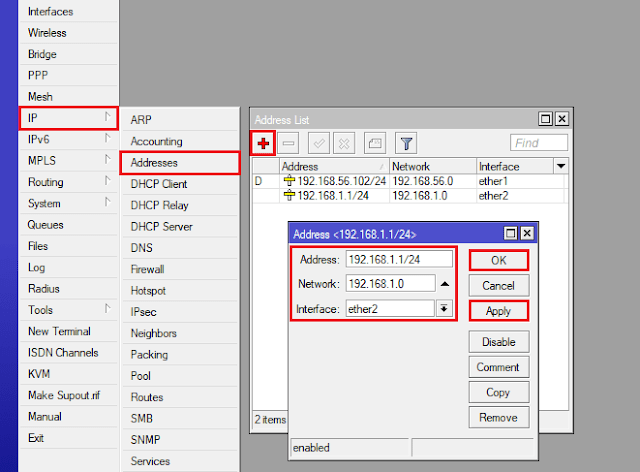This screenshot has width=640, height=472.
Task: Open the PPP menu
Action: tap(69, 76)
